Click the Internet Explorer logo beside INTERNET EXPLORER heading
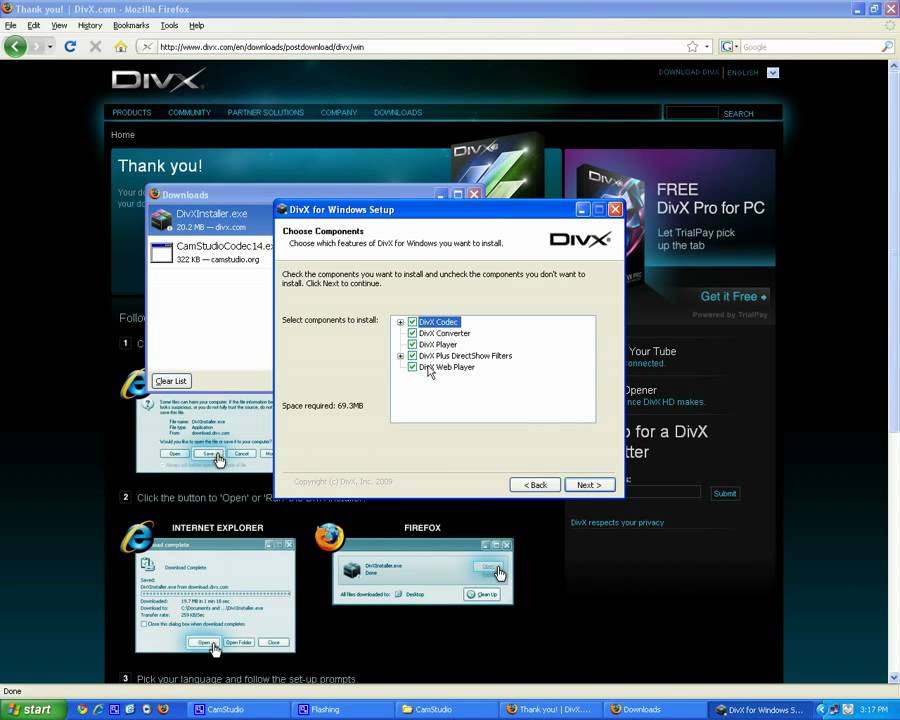 point(137,537)
